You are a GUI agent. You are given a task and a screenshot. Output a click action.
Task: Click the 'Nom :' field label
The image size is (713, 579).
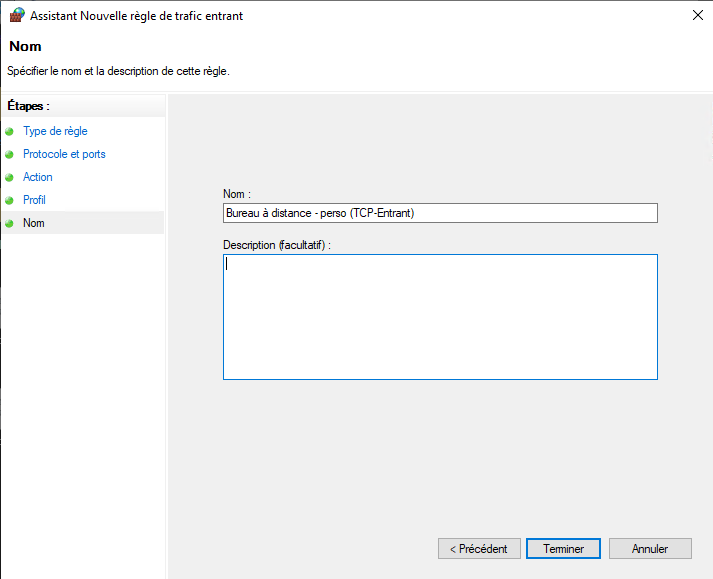click(237, 194)
